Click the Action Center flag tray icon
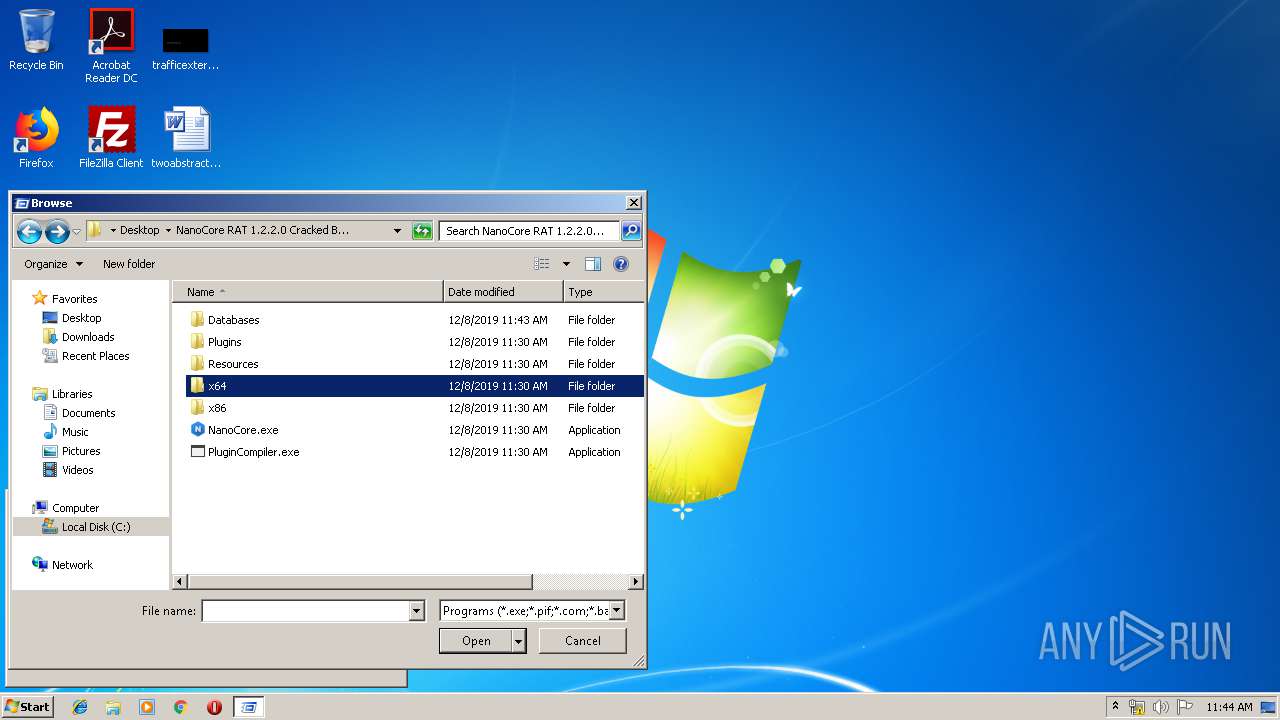The height and width of the screenshot is (720, 1280). [x=1184, y=707]
